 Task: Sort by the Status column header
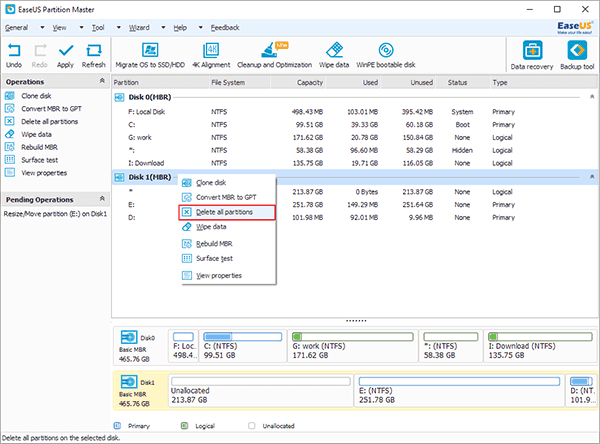(x=463, y=82)
